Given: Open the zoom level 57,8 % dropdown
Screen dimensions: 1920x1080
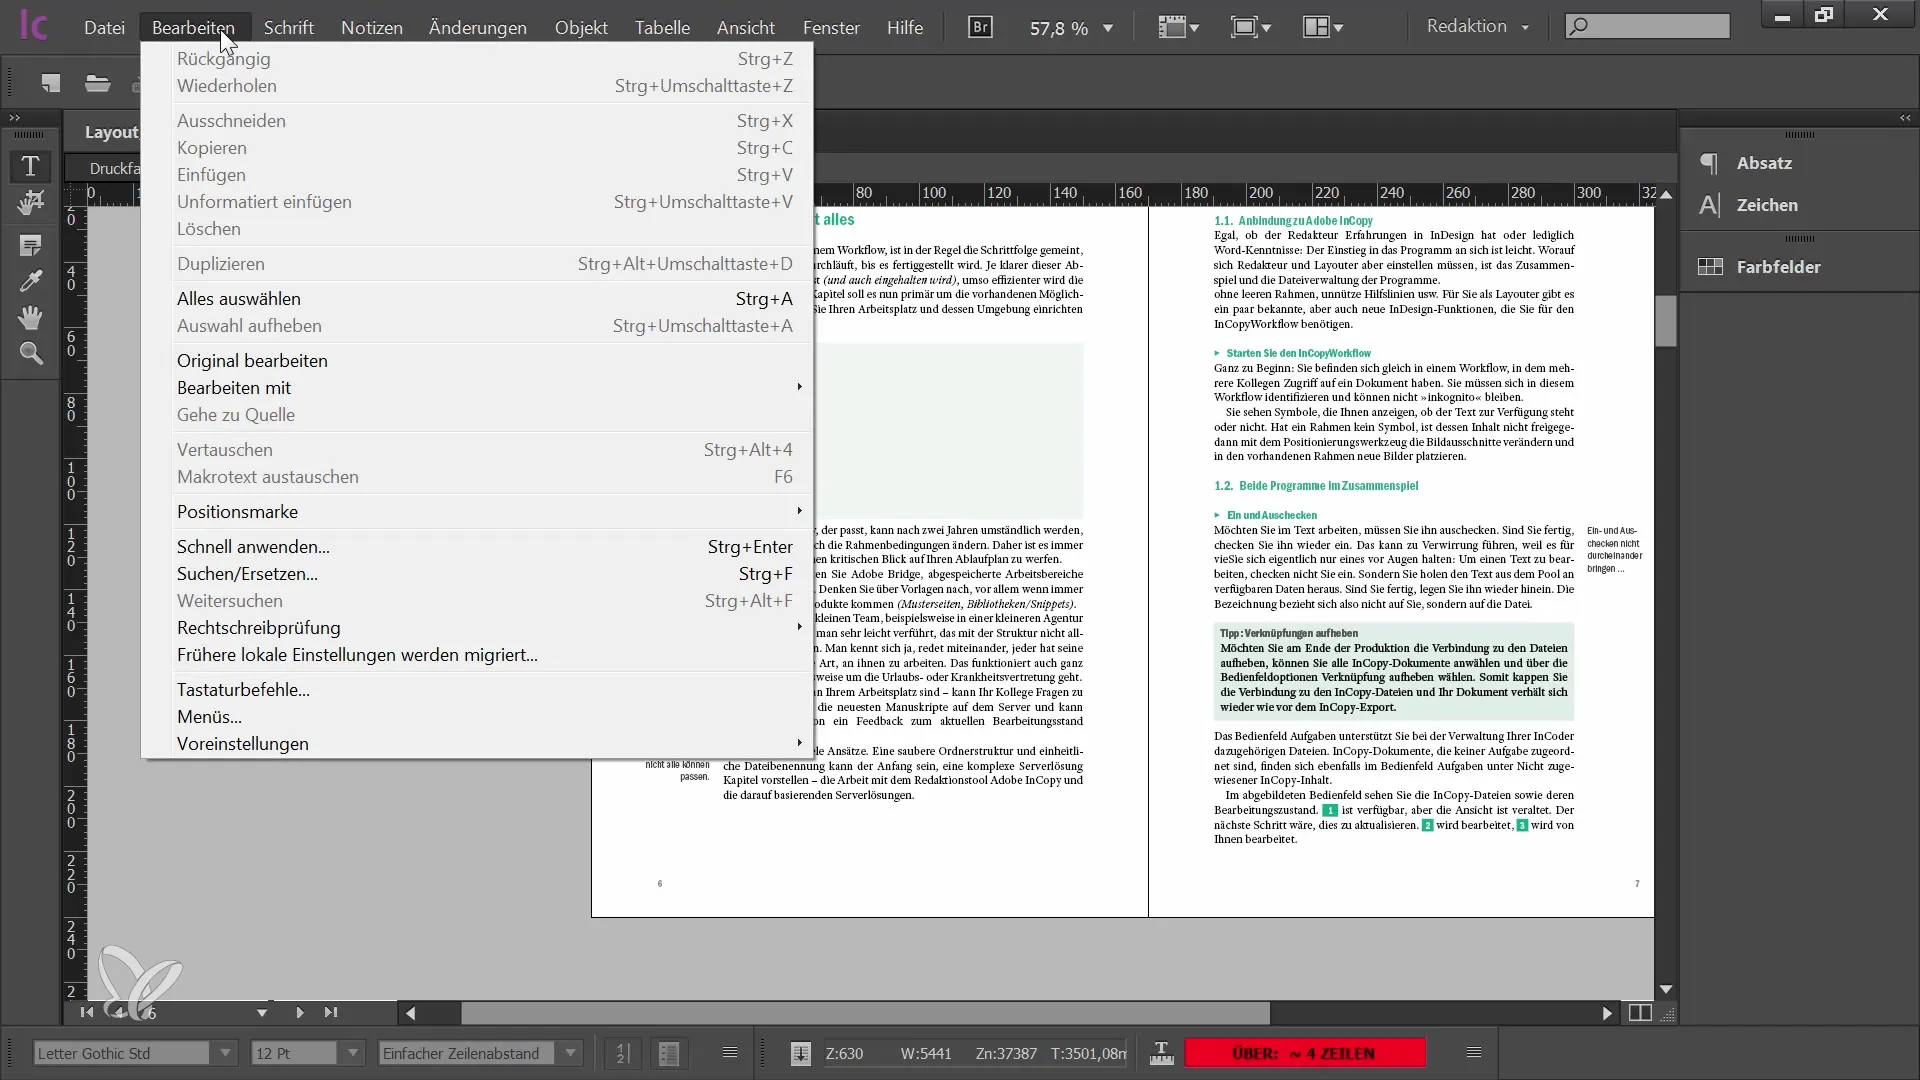Looking at the screenshot, I should point(1108,28).
